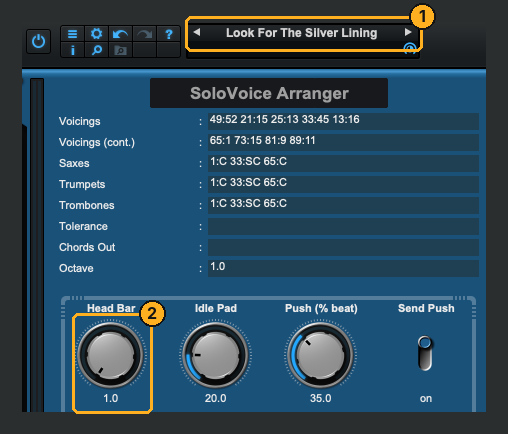This screenshot has height=434, width=508.
Task: Edit the Voicings field 49:52 21:15
Action: 343,121
